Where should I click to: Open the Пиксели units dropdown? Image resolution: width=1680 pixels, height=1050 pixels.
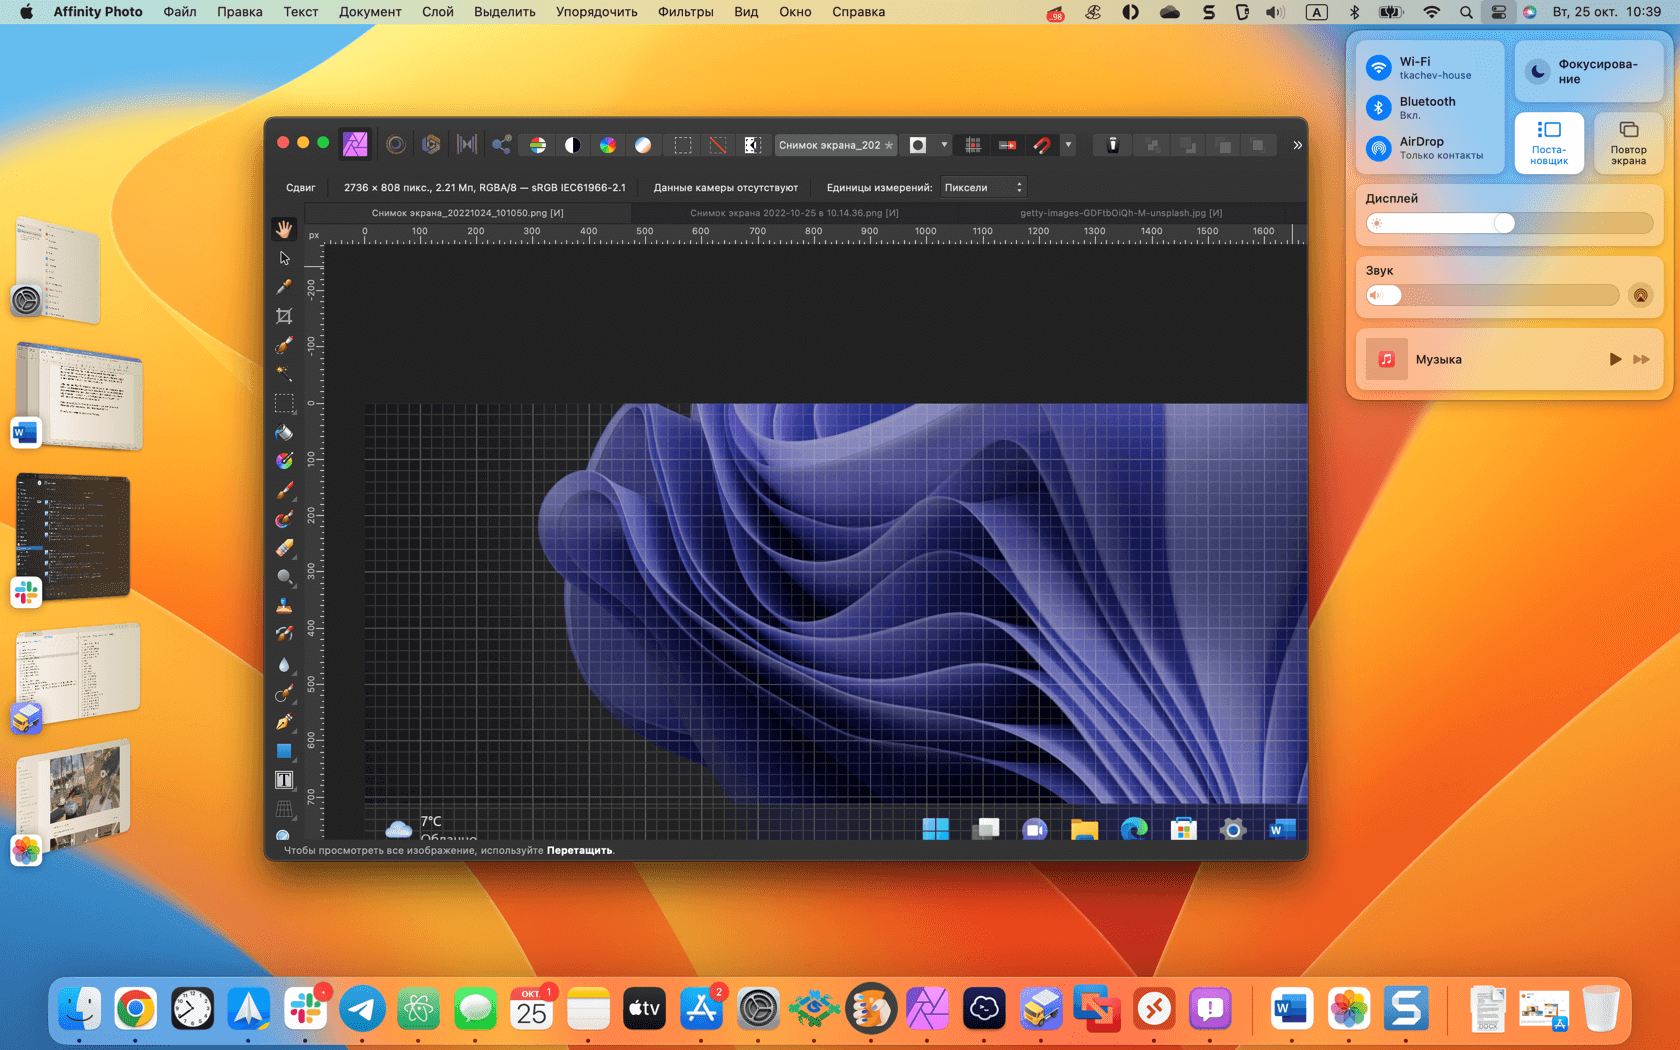coord(983,187)
